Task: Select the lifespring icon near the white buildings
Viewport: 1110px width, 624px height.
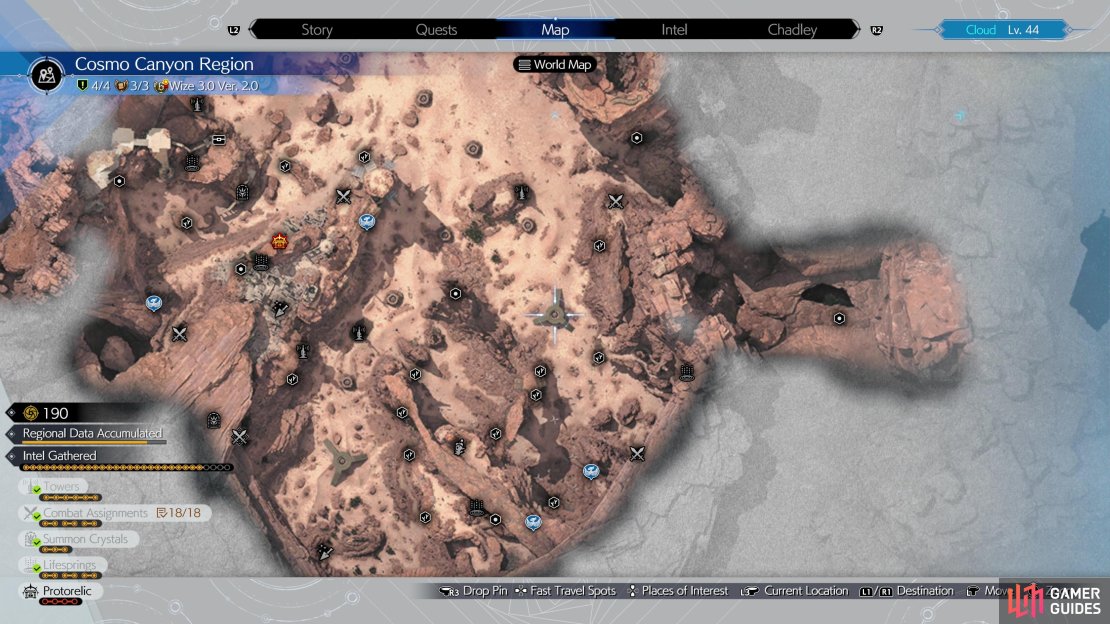Action: click(x=191, y=163)
